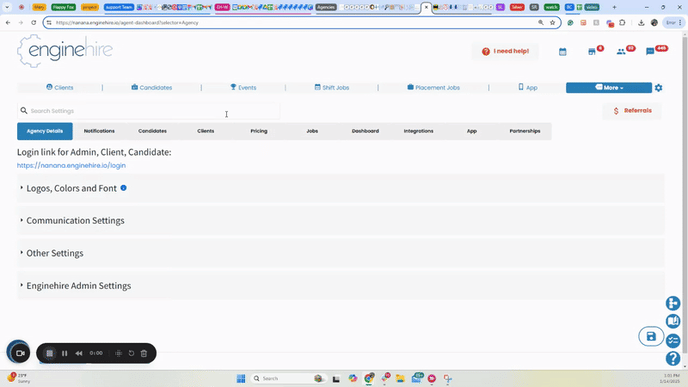This screenshot has width=688, height=387.
Task: Pause the screen recording
Action: tap(64, 353)
